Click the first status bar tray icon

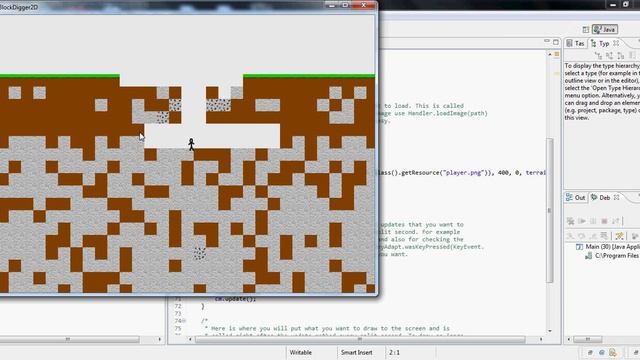click(x=590, y=353)
